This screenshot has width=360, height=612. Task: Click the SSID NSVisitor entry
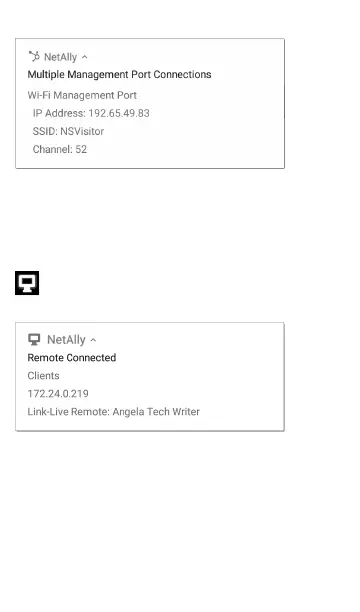68,131
